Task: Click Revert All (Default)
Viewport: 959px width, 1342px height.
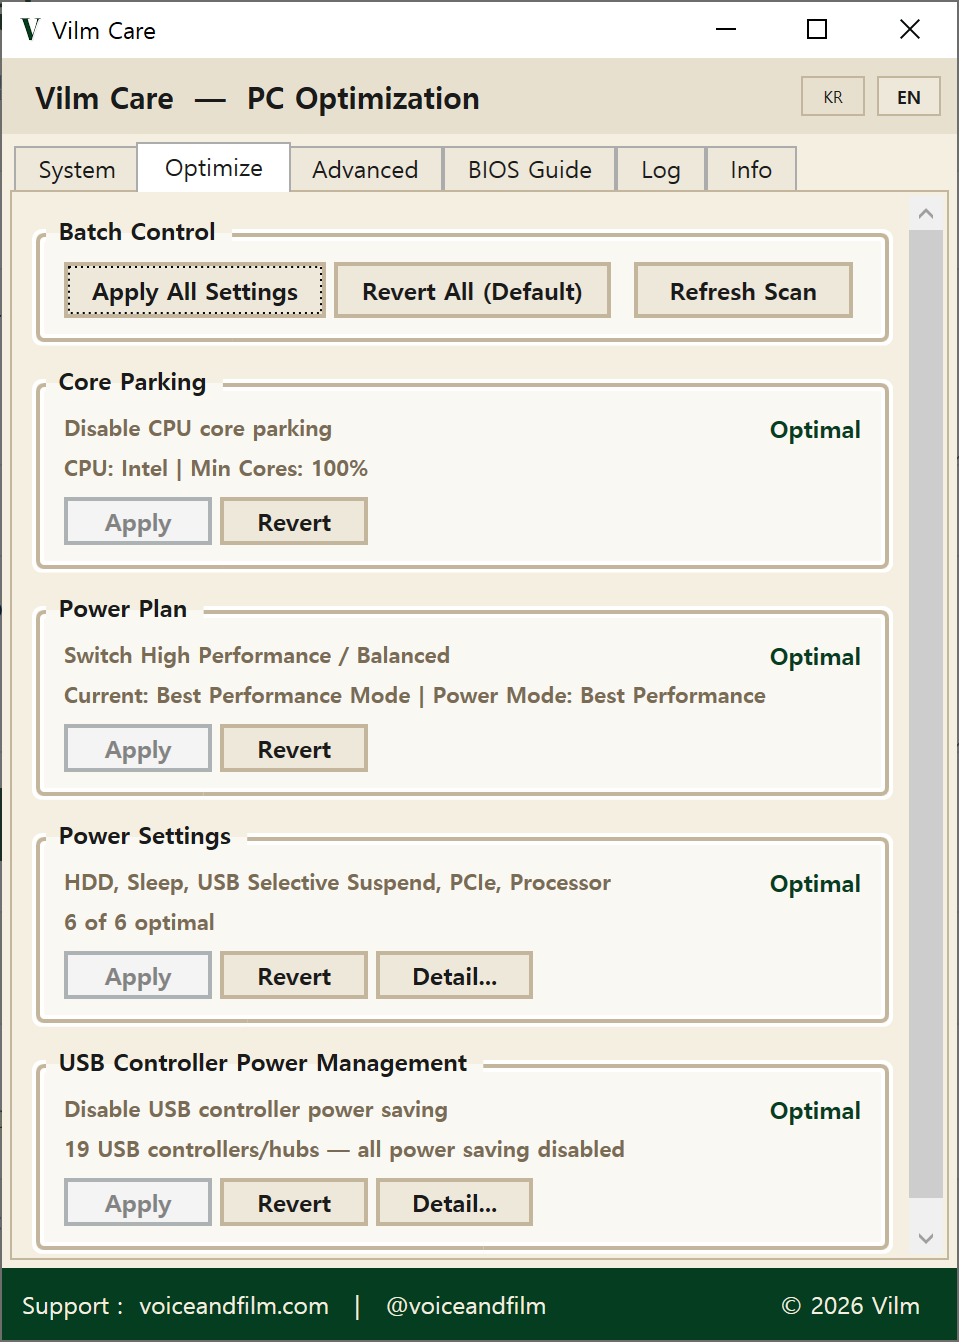Action: pyautogui.click(x=472, y=290)
